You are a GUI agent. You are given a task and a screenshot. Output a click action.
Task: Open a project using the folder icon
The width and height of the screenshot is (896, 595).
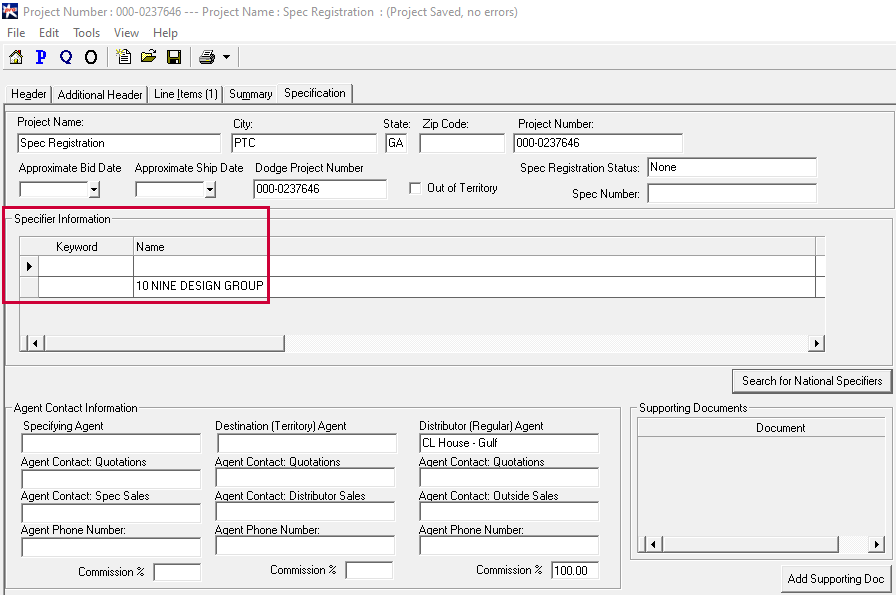pos(149,57)
